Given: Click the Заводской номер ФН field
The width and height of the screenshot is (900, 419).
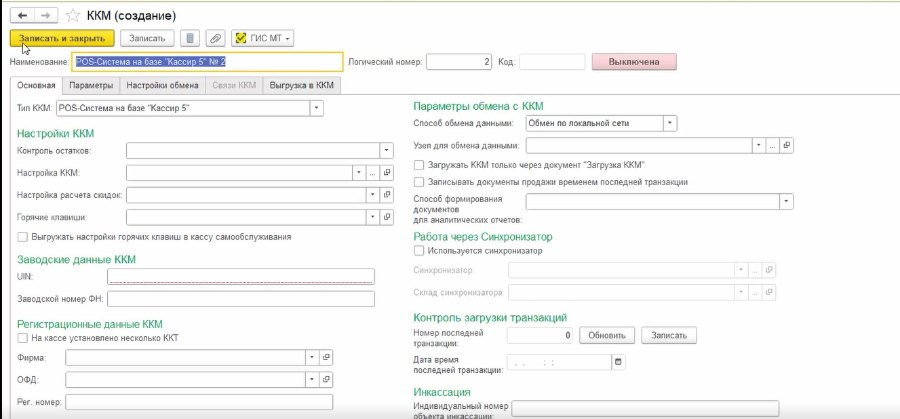Looking at the screenshot, I should coord(241,299).
